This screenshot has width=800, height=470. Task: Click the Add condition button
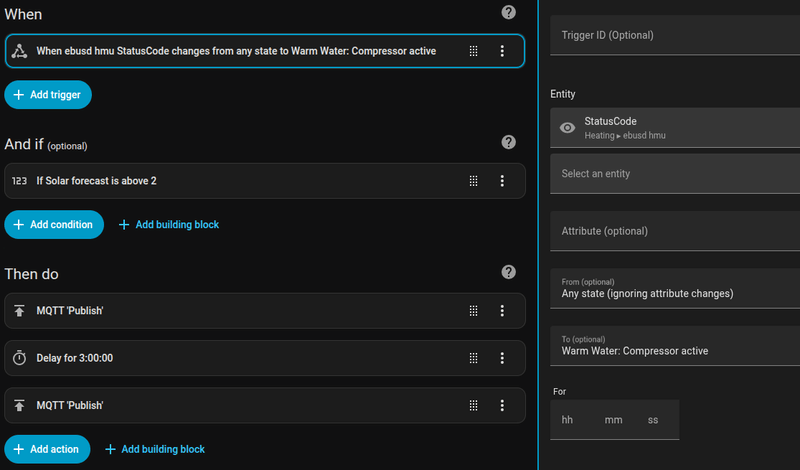point(54,224)
